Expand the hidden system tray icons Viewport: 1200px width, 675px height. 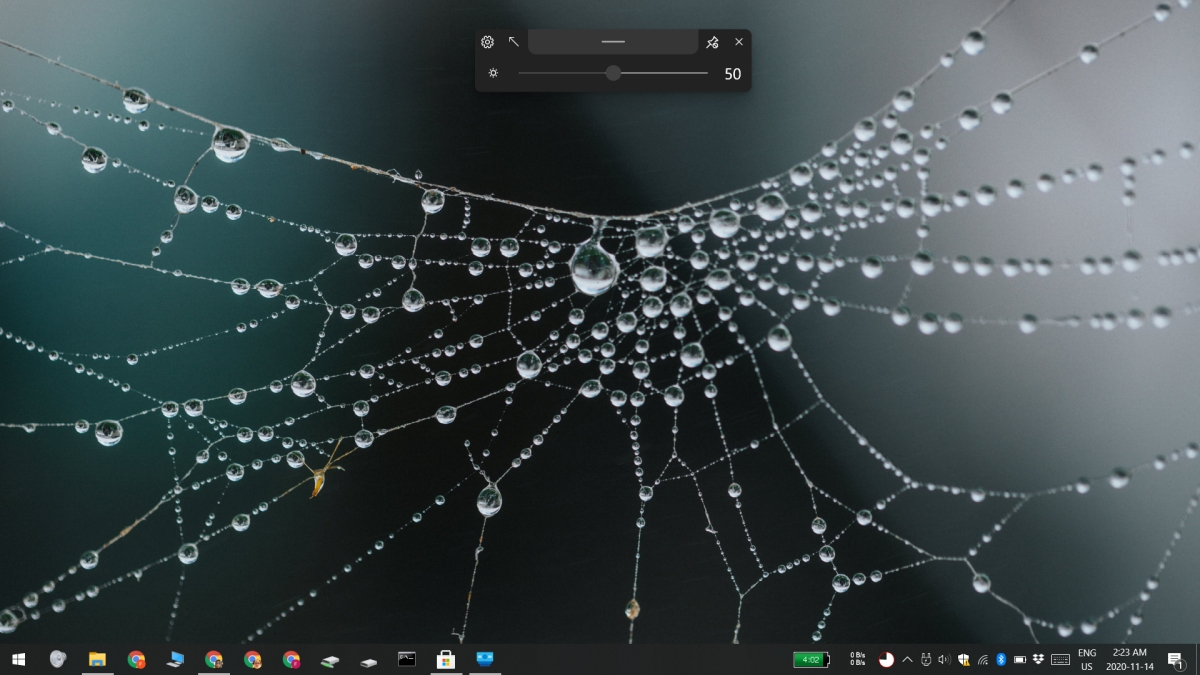pyautogui.click(x=906, y=660)
